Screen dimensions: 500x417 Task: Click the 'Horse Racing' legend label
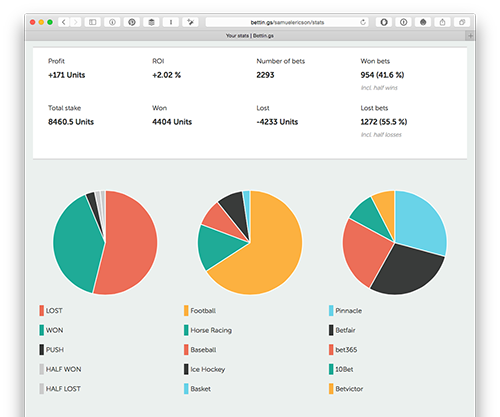[x=211, y=330]
